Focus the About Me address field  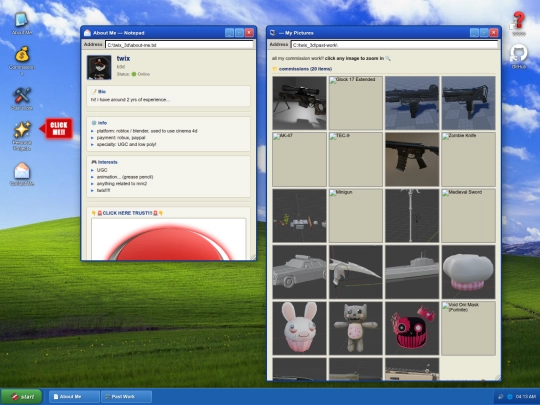(179, 45)
